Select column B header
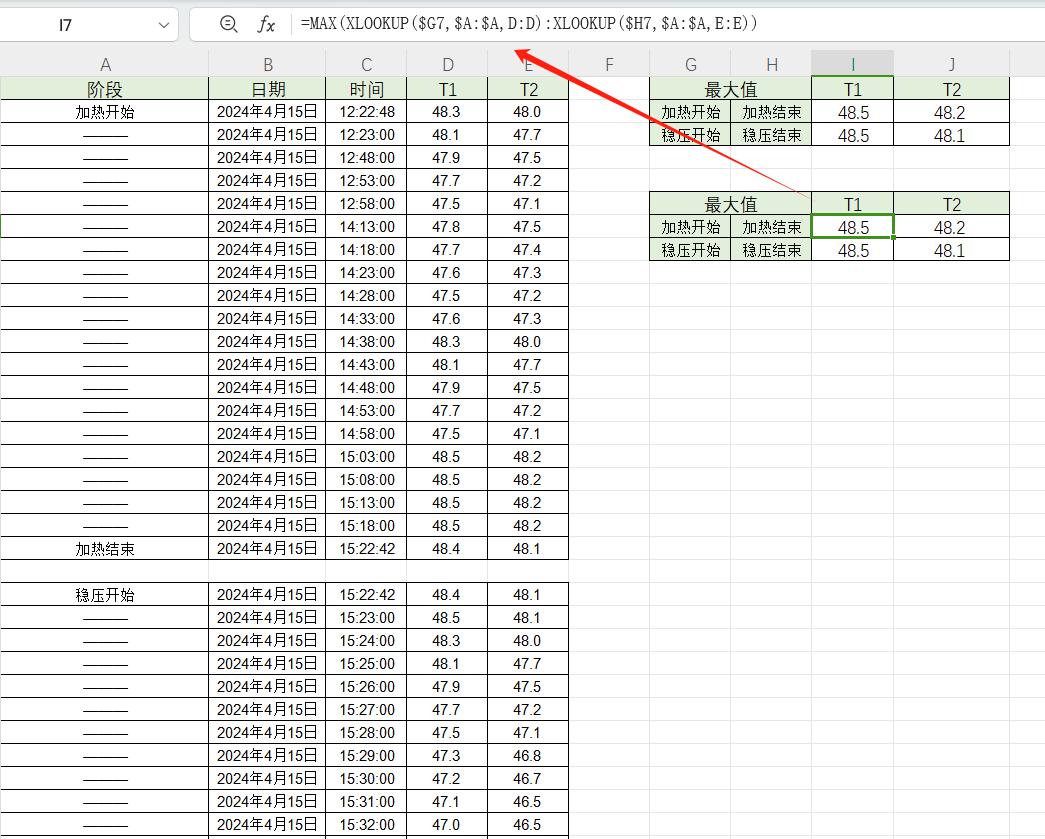 (x=267, y=65)
